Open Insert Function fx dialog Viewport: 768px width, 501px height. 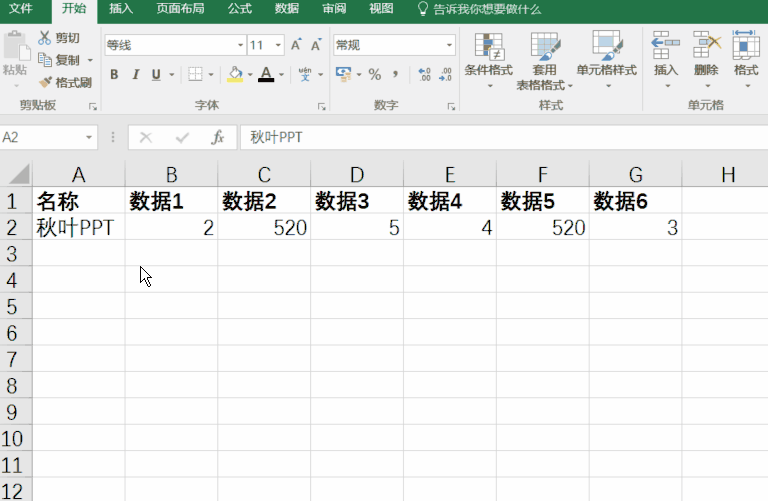tap(218, 138)
